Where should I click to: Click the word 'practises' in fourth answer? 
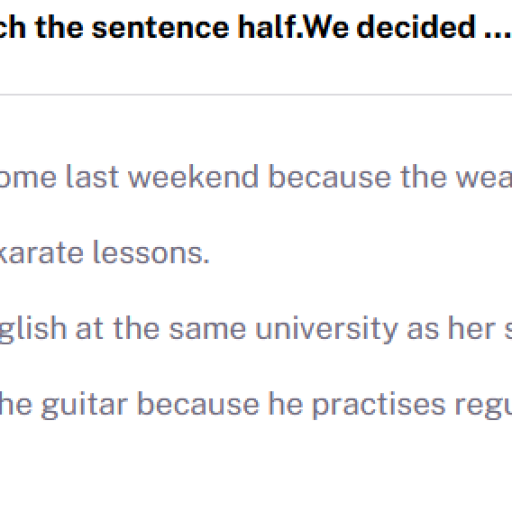click(378, 406)
